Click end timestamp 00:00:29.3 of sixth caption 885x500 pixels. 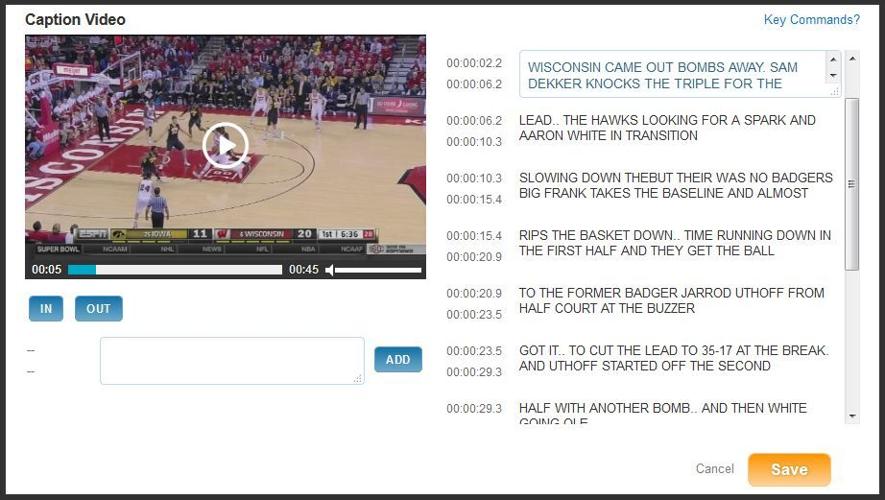pos(474,372)
